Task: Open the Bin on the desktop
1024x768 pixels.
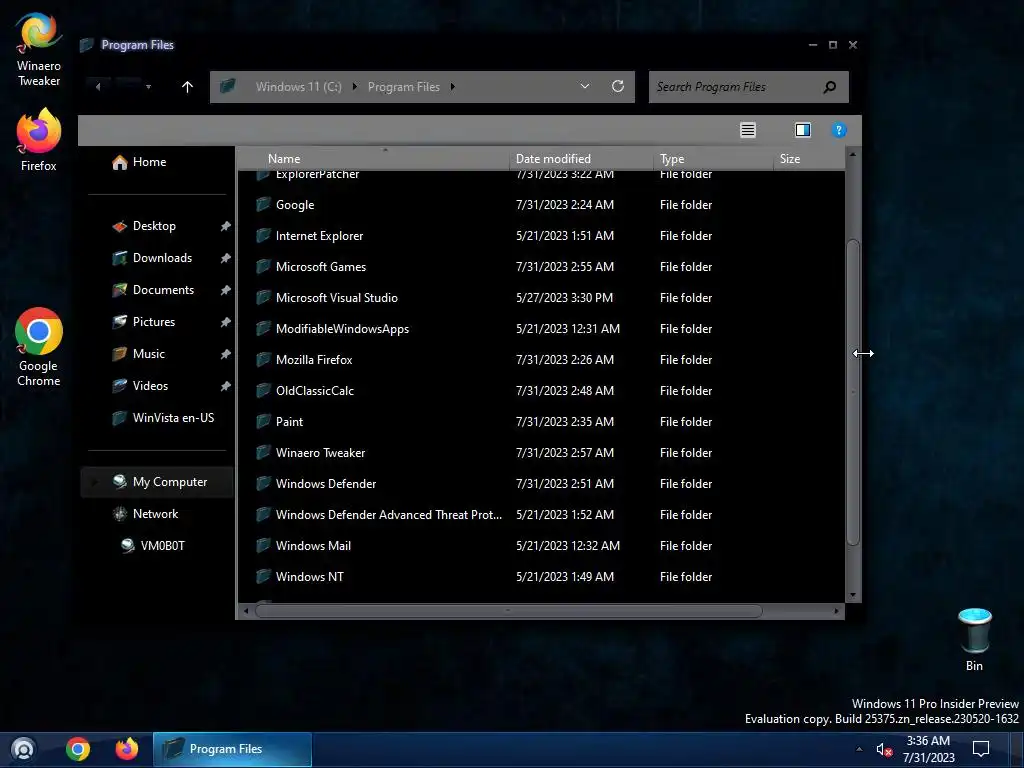Action: [974, 639]
